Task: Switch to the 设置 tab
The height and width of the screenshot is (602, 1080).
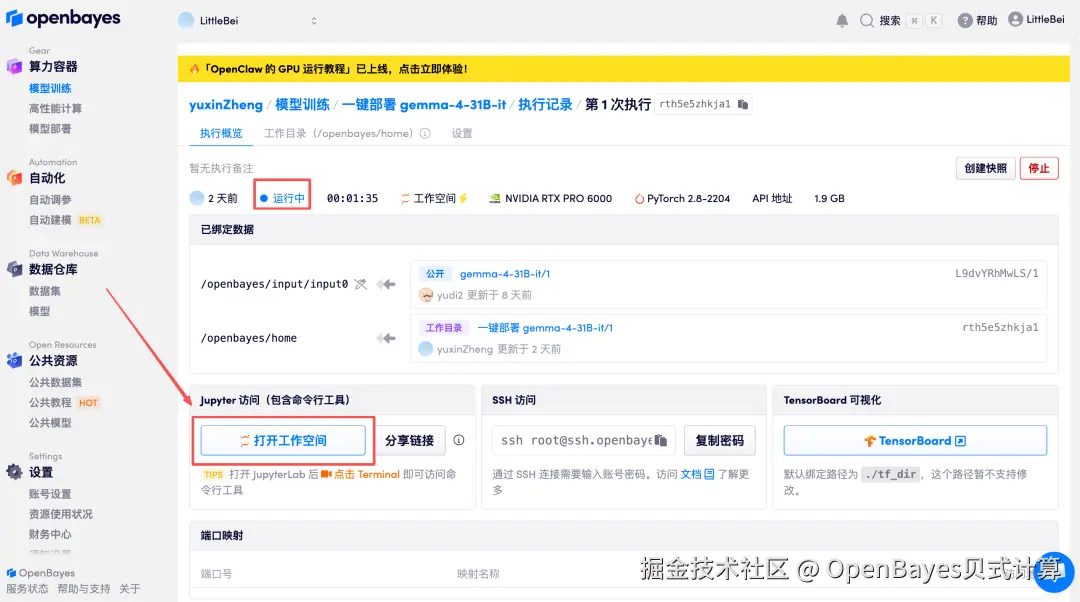Action: coord(462,133)
